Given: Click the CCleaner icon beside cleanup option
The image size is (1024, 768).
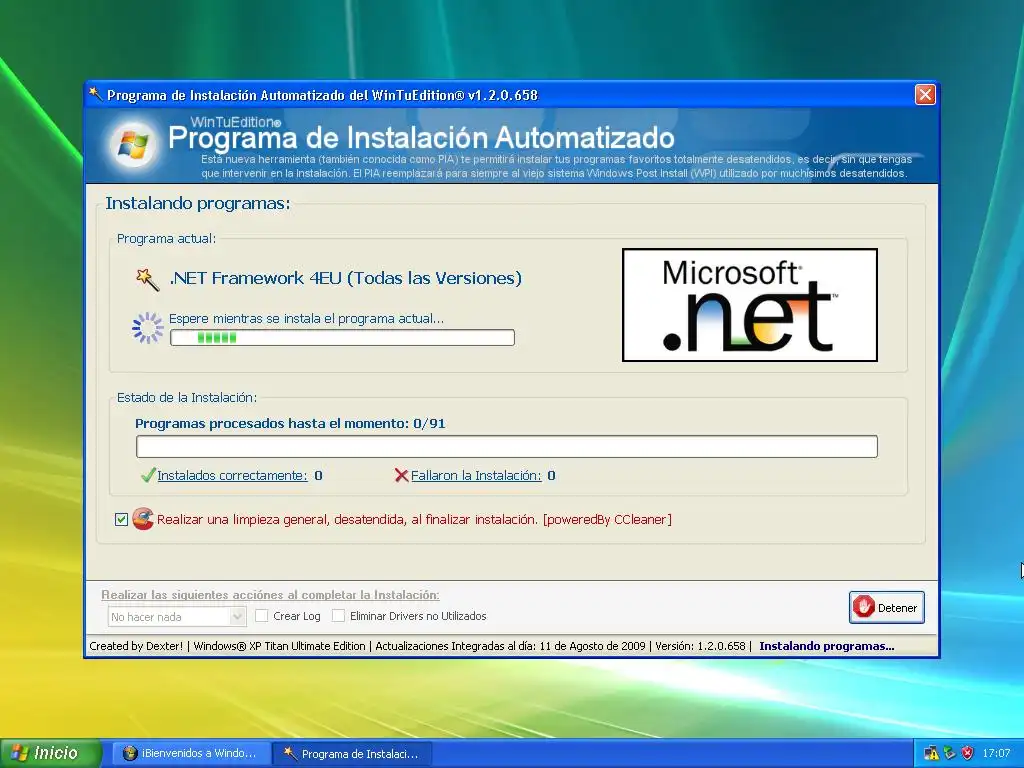Looking at the screenshot, I should tap(143, 519).
